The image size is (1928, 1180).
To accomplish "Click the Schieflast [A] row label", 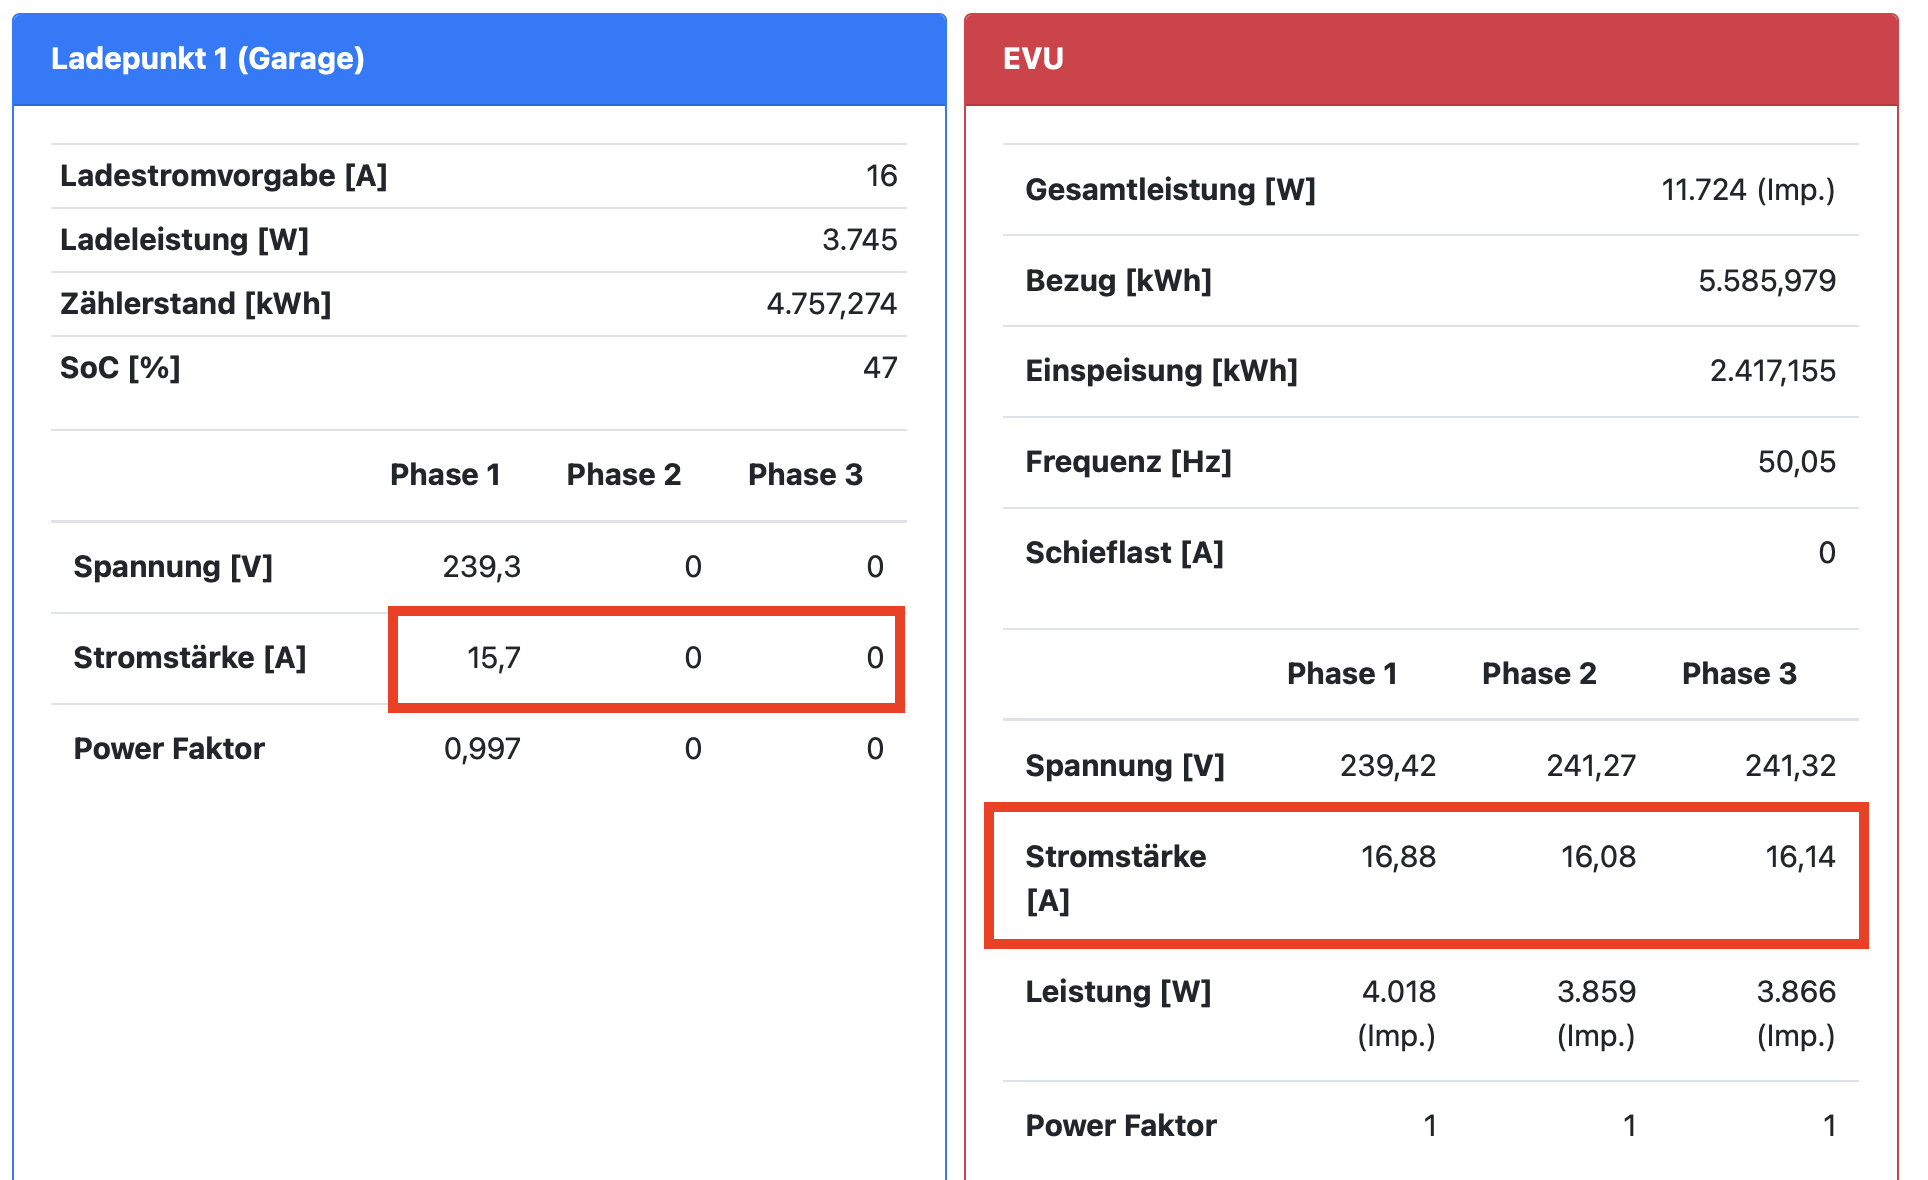I will [x=1124, y=553].
